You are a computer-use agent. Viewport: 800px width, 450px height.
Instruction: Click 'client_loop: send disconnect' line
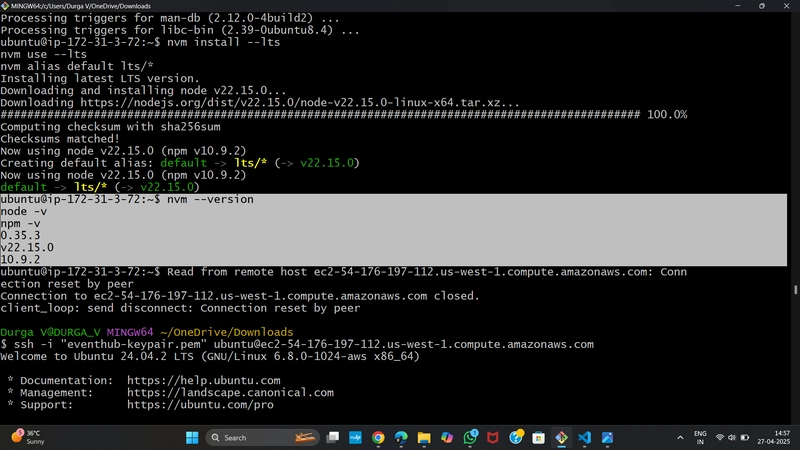tap(180, 308)
